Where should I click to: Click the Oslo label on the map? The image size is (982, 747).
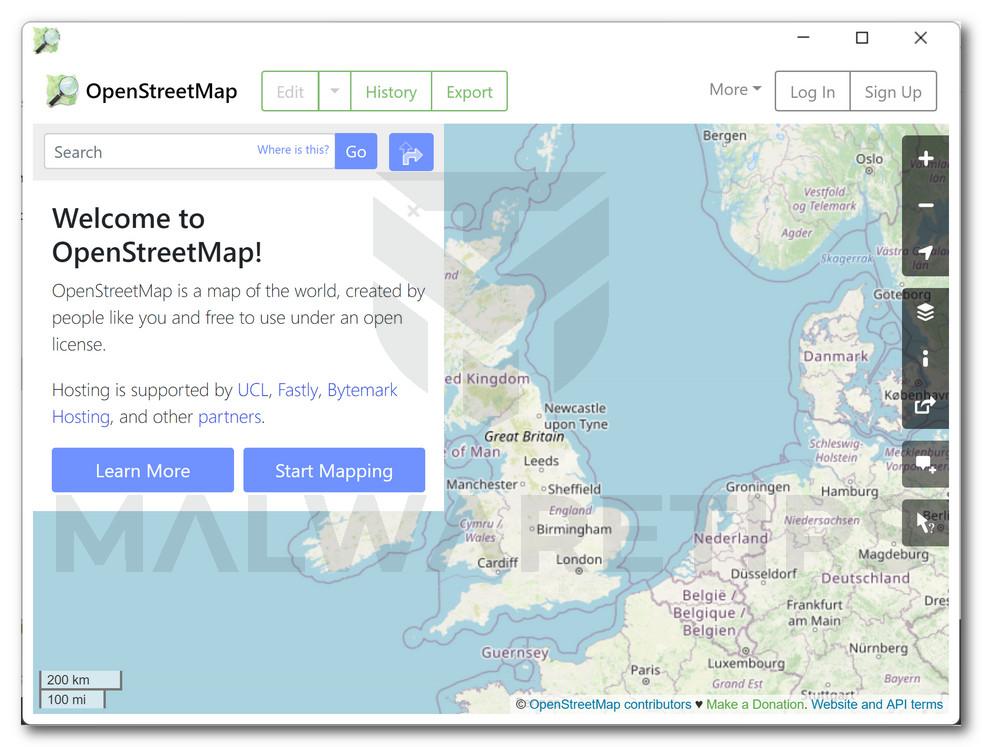pos(869,159)
